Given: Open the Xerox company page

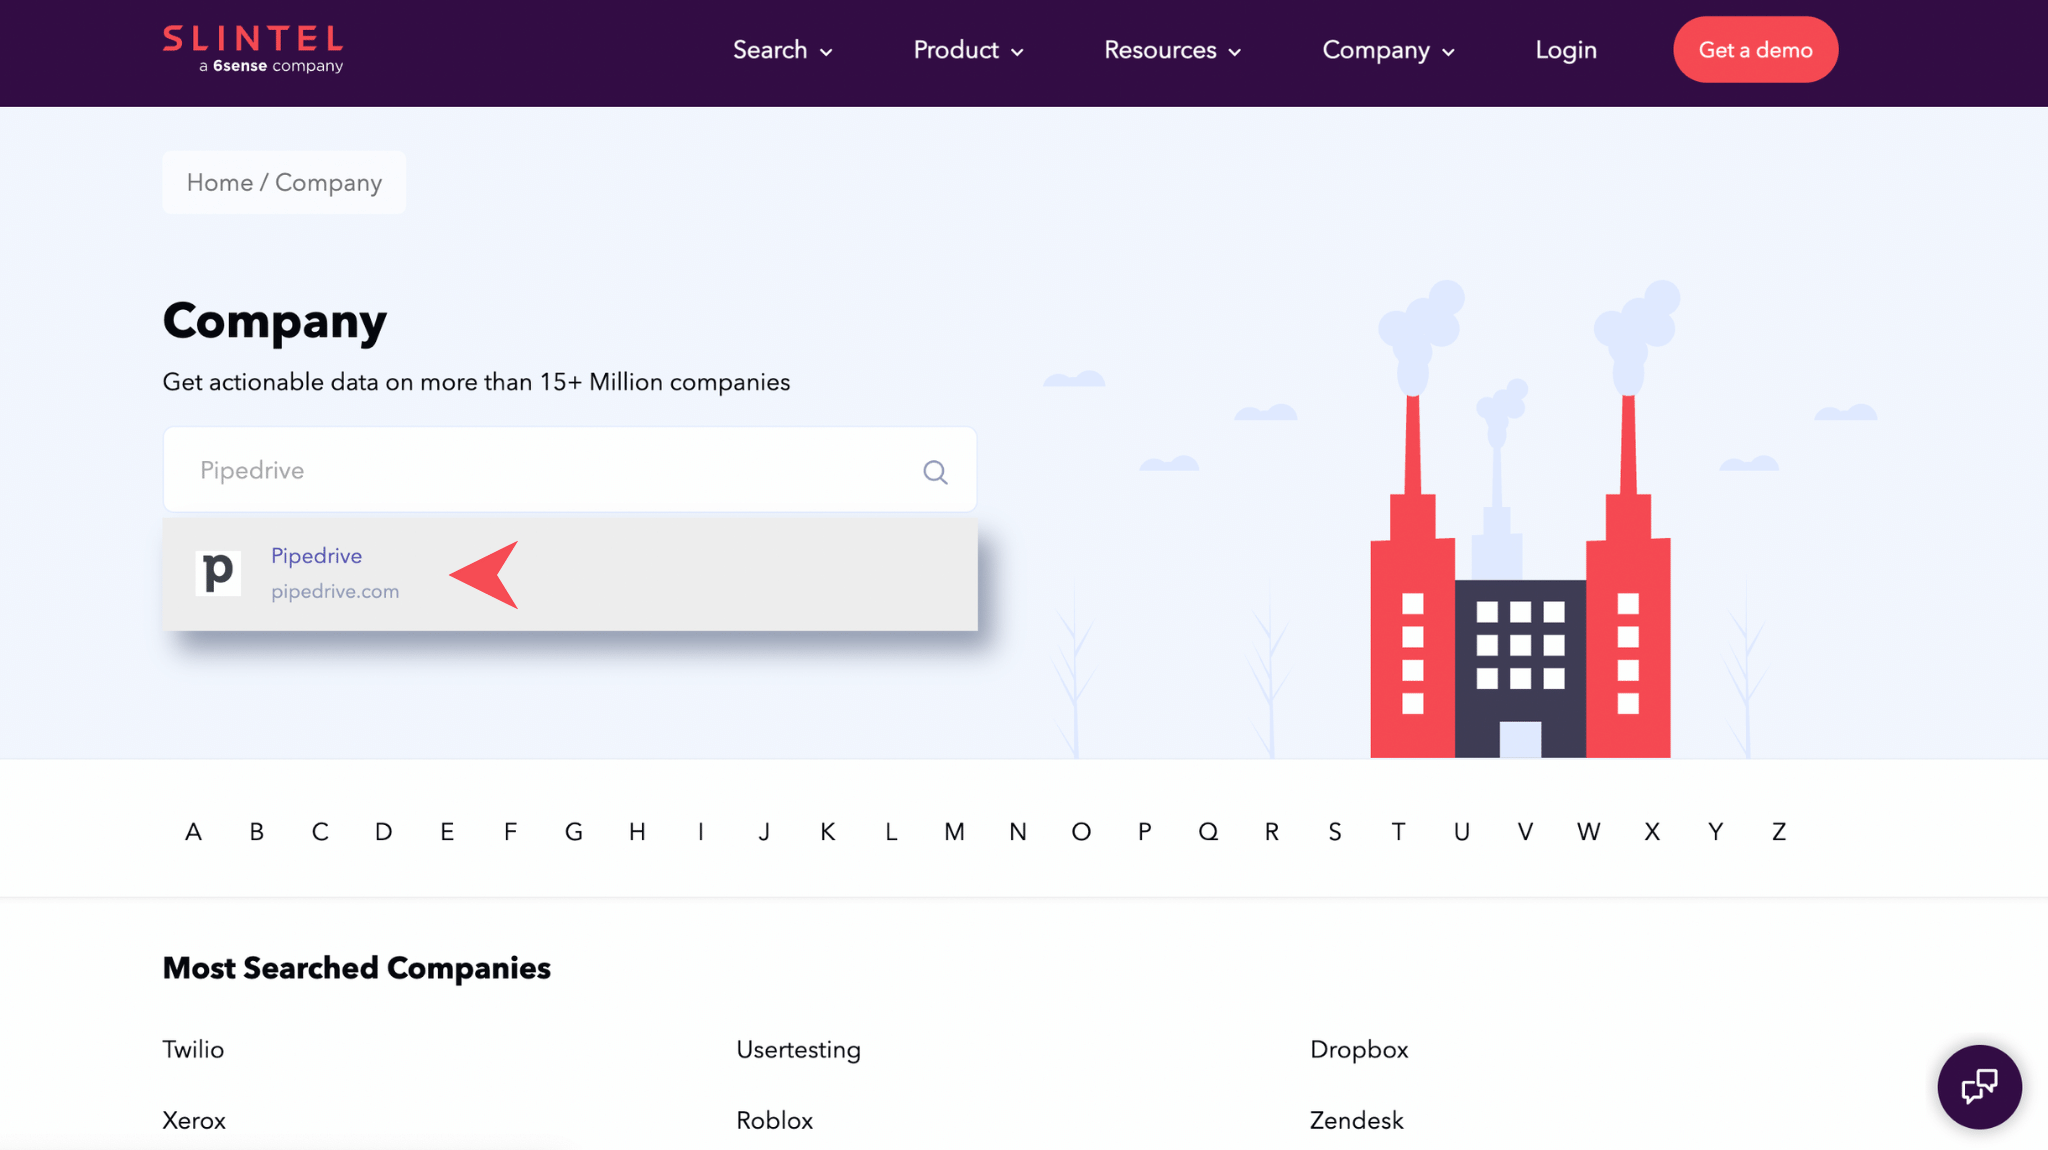Looking at the screenshot, I should point(194,1121).
